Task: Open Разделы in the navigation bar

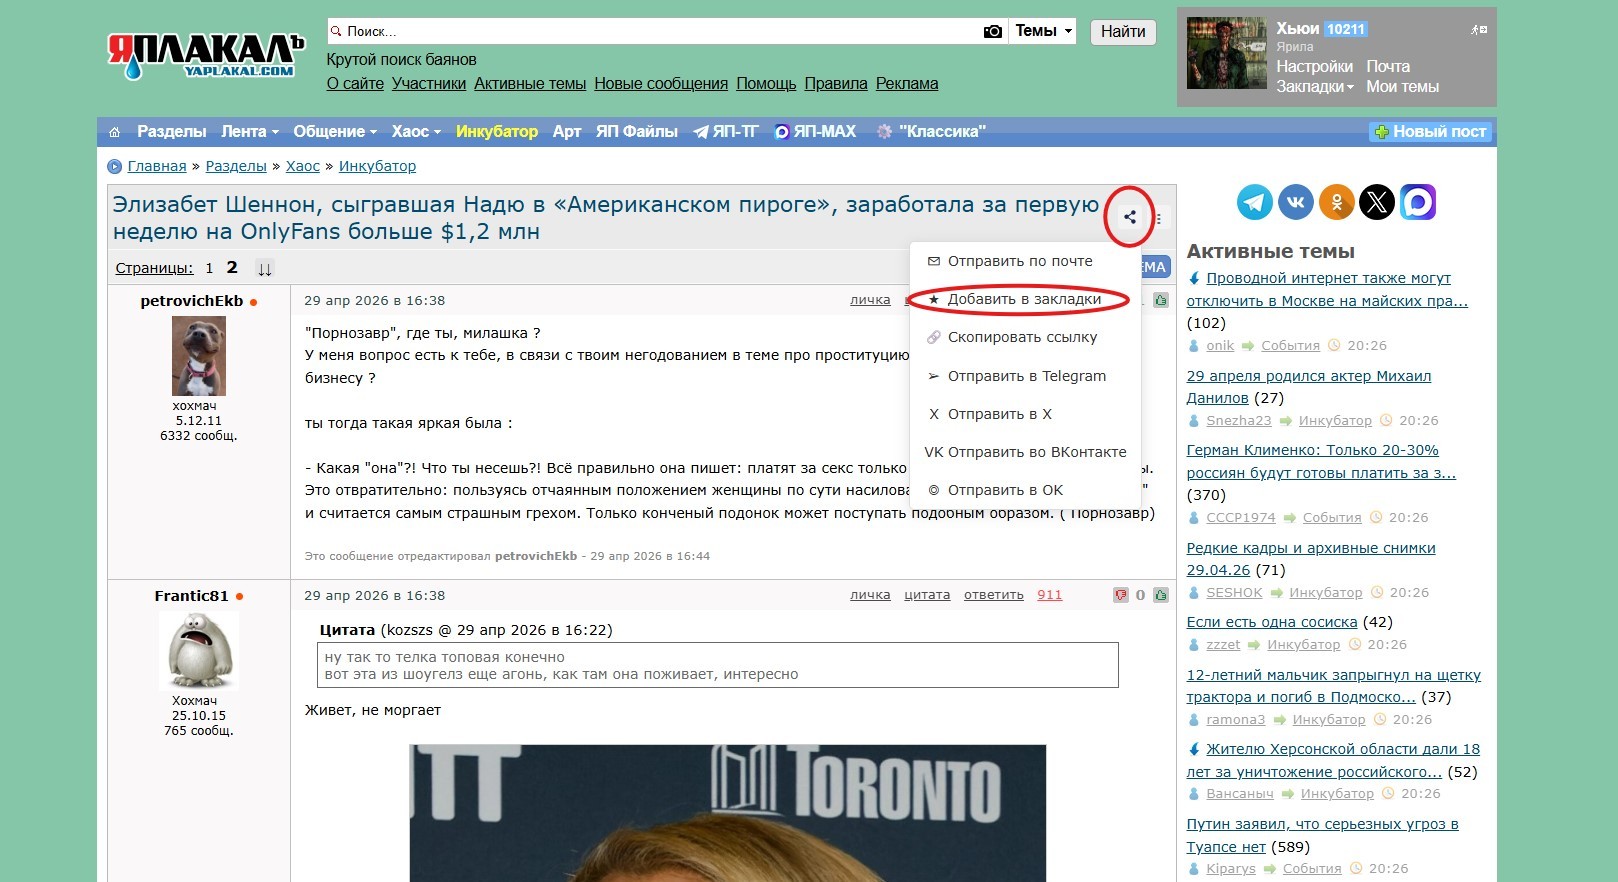Action: (x=171, y=132)
